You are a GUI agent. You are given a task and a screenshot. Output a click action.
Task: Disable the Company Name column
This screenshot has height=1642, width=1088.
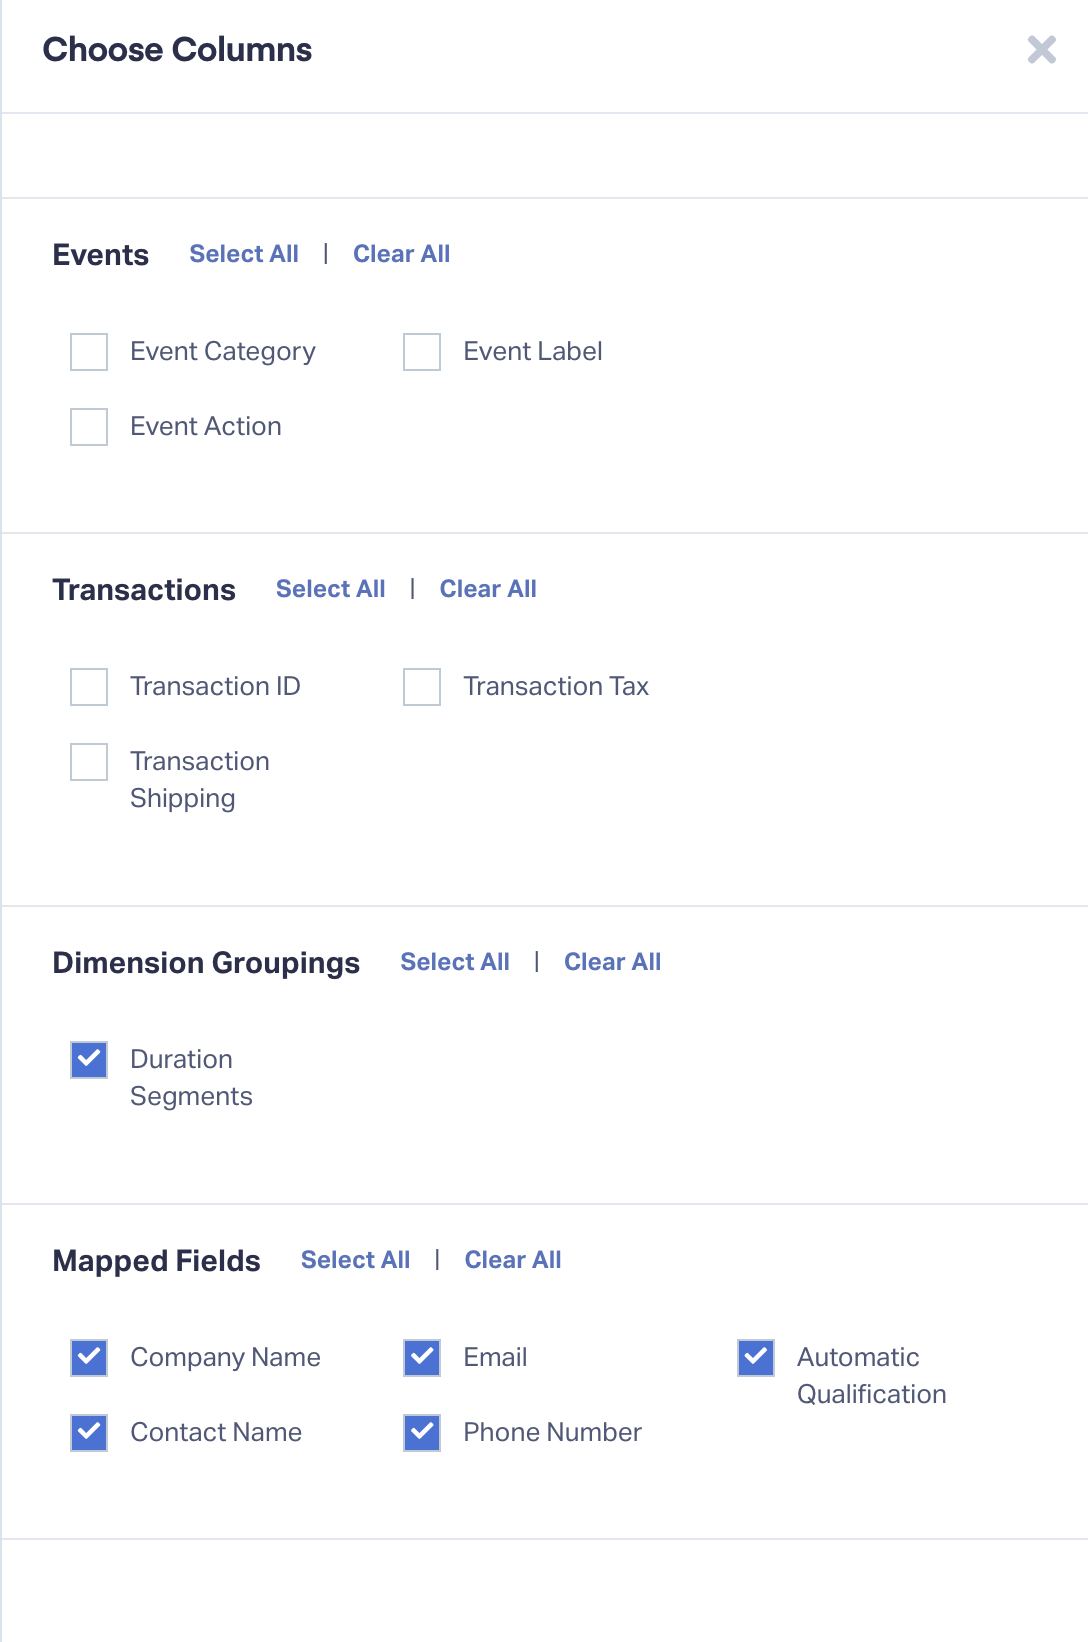[89, 1358]
